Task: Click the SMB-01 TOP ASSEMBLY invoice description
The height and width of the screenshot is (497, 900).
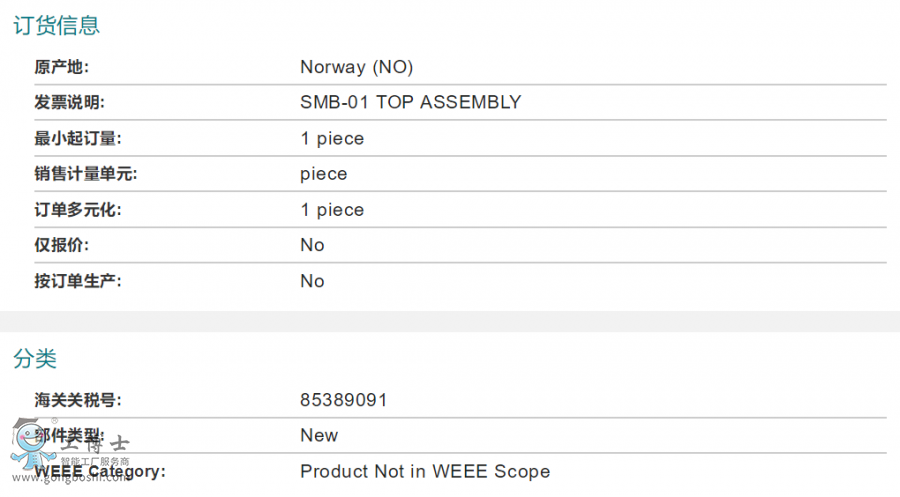Action: point(410,102)
